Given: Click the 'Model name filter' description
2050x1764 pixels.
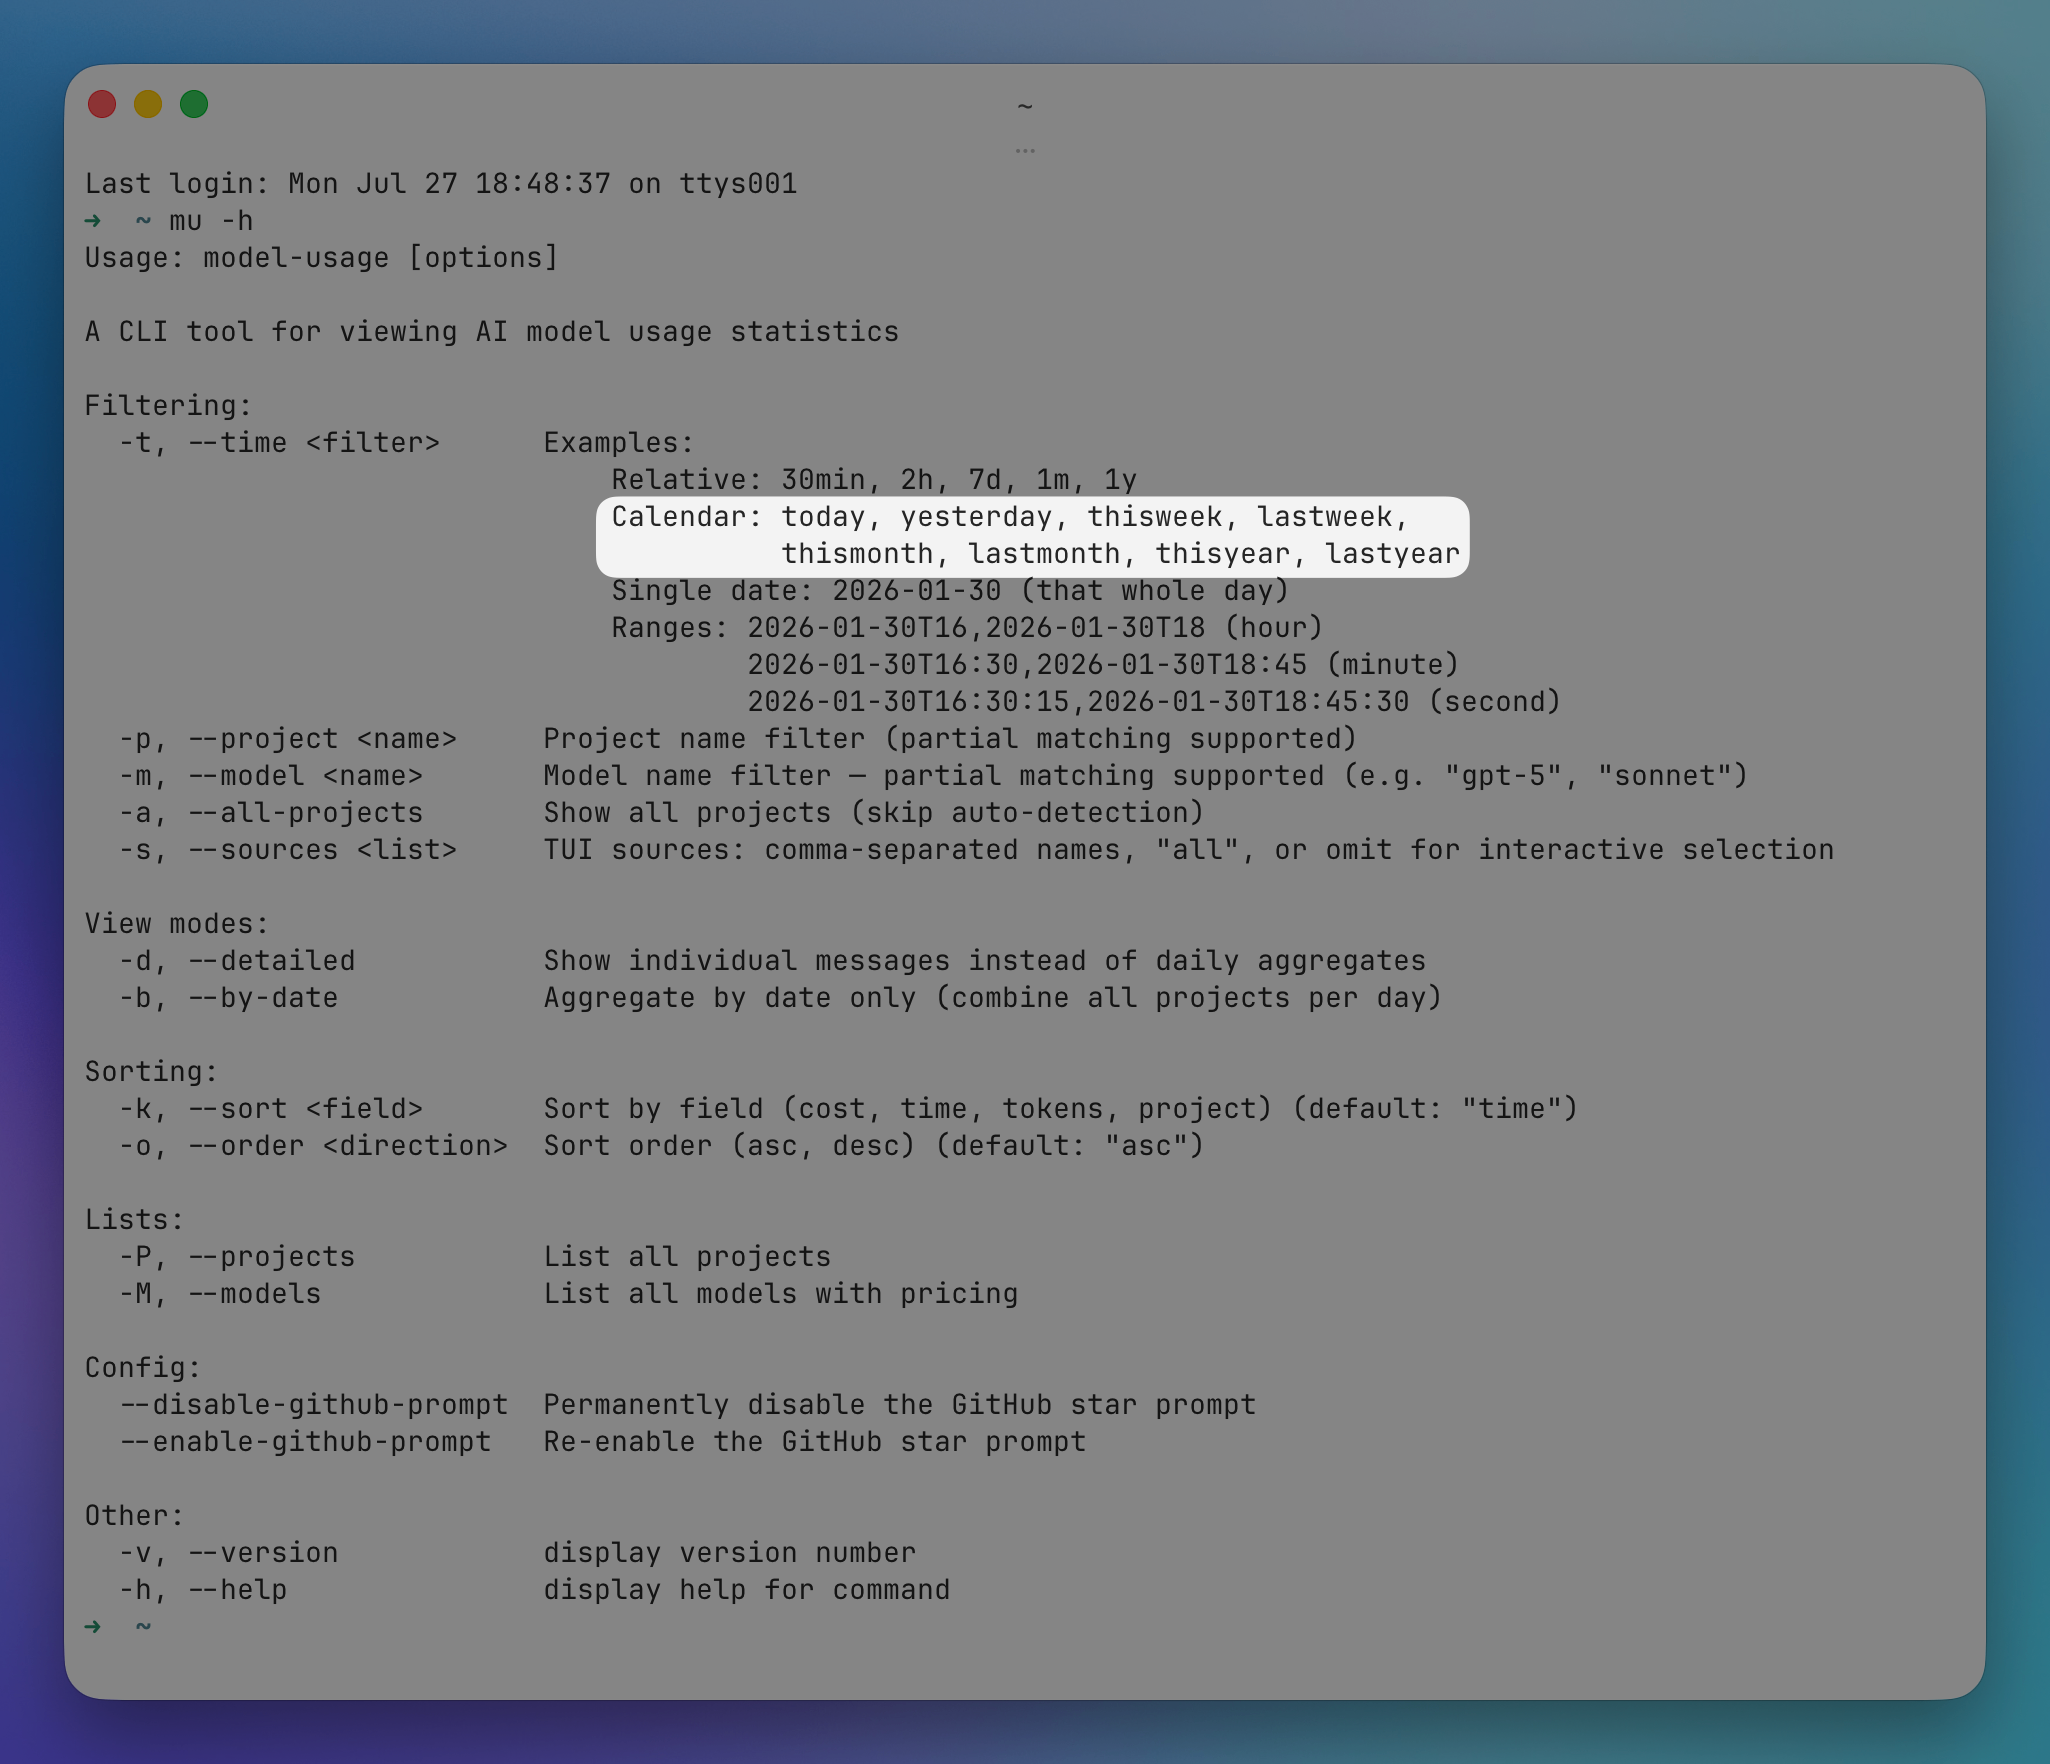Looking at the screenshot, I should click(1146, 776).
